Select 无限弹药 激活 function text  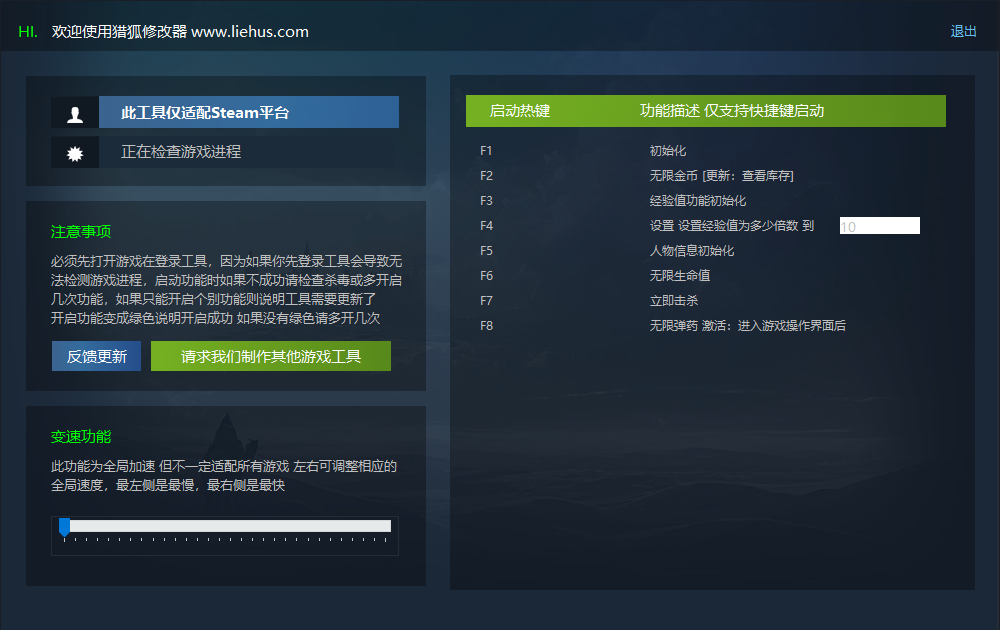pyautogui.click(x=747, y=326)
